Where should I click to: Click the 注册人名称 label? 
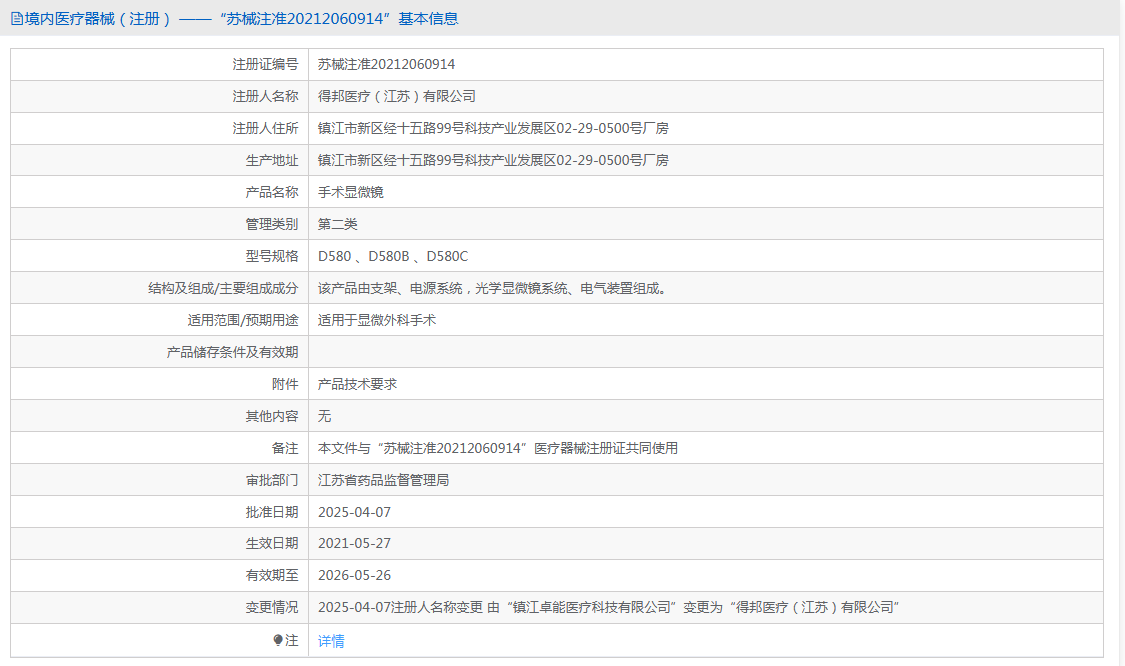(x=265, y=96)
